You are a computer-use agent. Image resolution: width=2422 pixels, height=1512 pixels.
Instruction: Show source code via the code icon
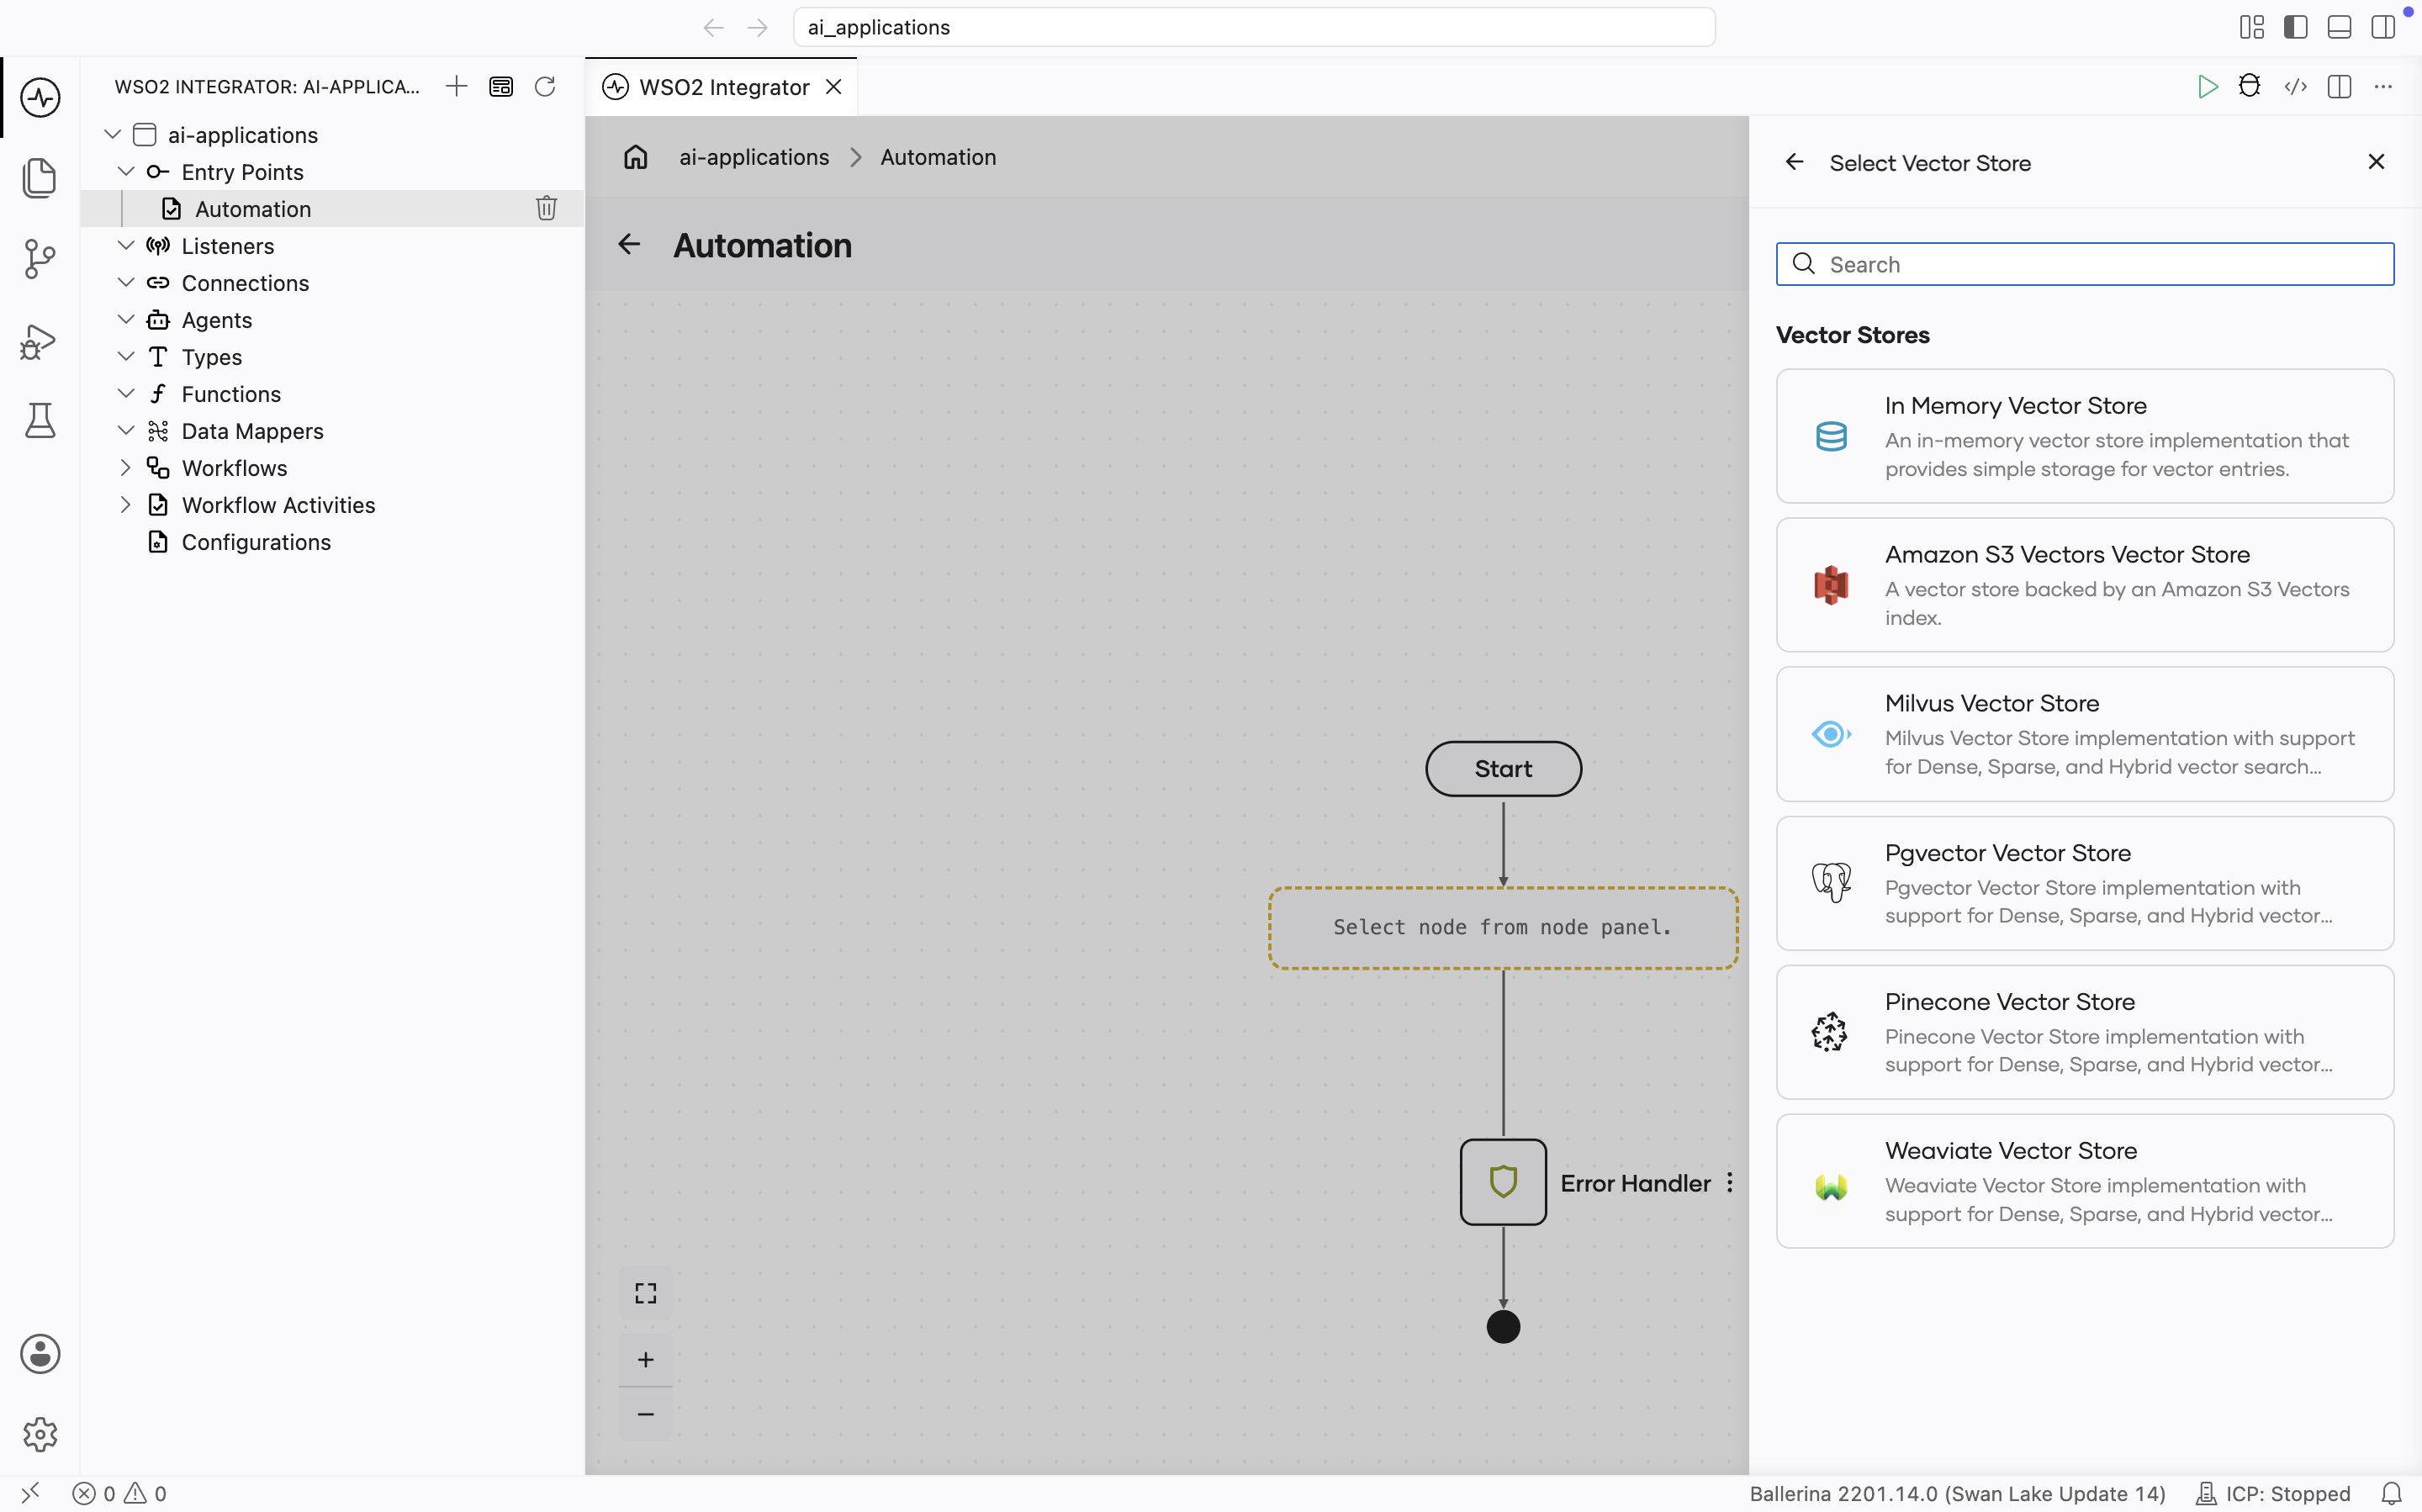coord(2296,86)
